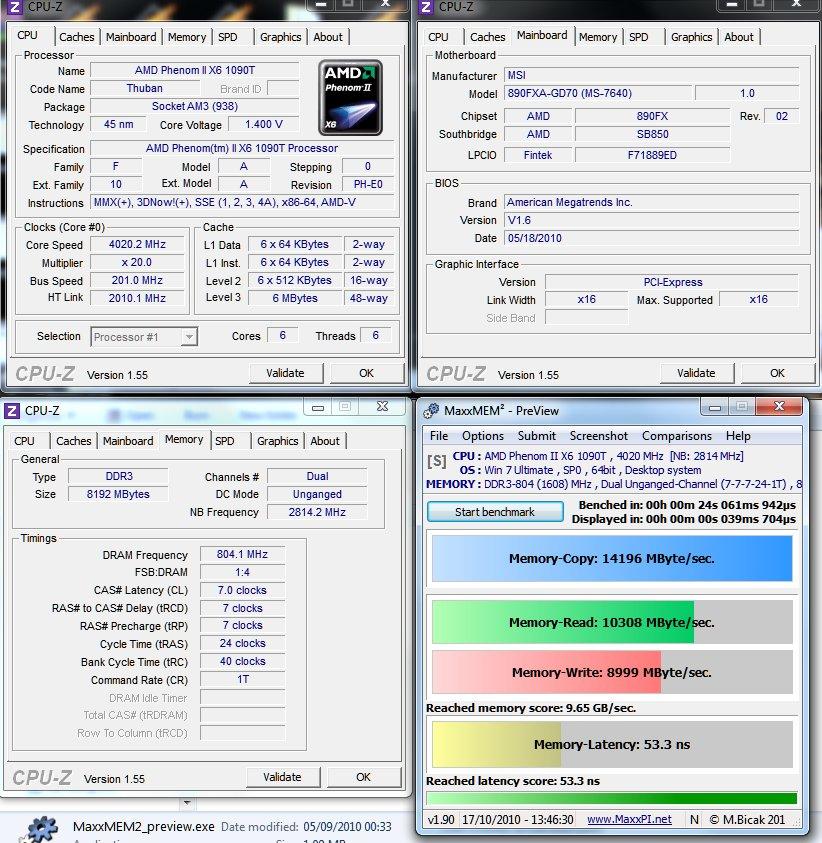Click the Multiplier value x 20.0
Viewport: 822px width, 843px height.
pos(137,262)
